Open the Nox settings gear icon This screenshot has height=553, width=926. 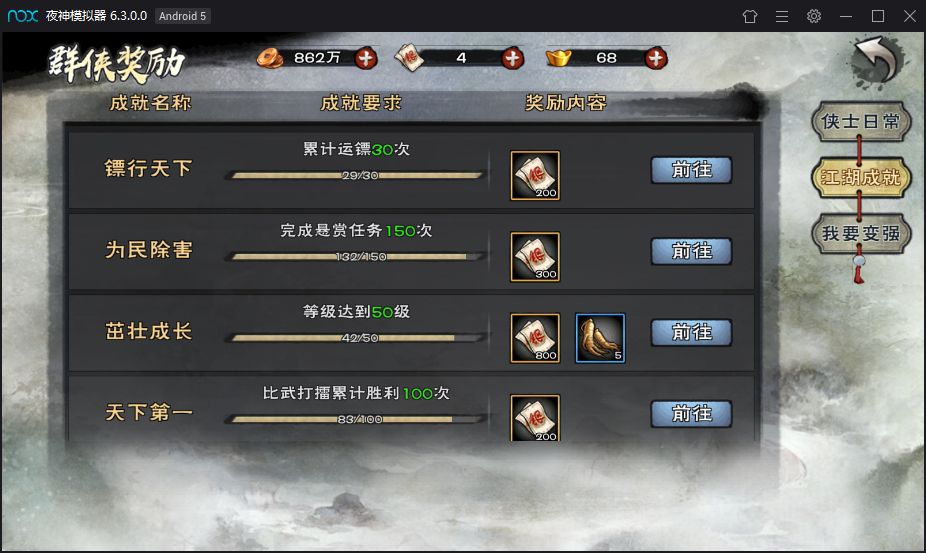click(814, 16)
